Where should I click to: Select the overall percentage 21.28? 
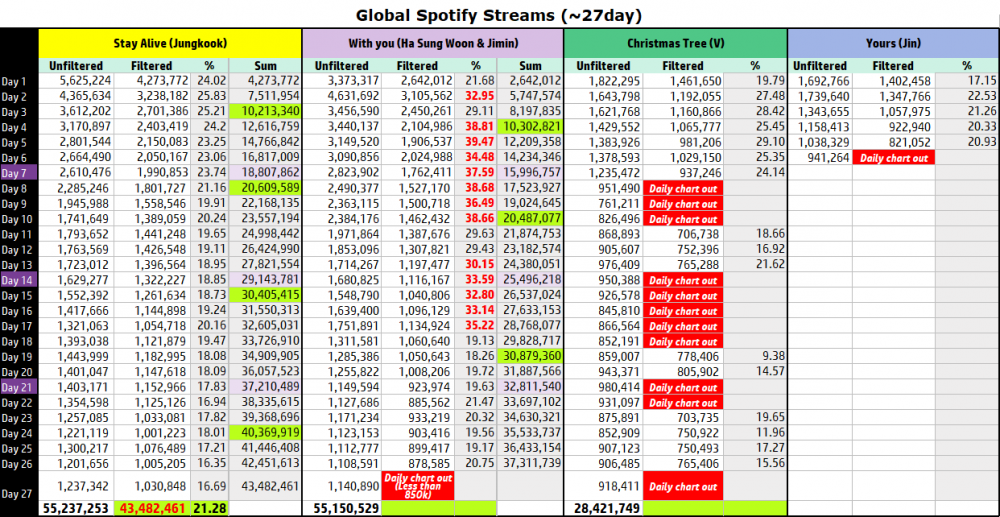pos(210,509)
